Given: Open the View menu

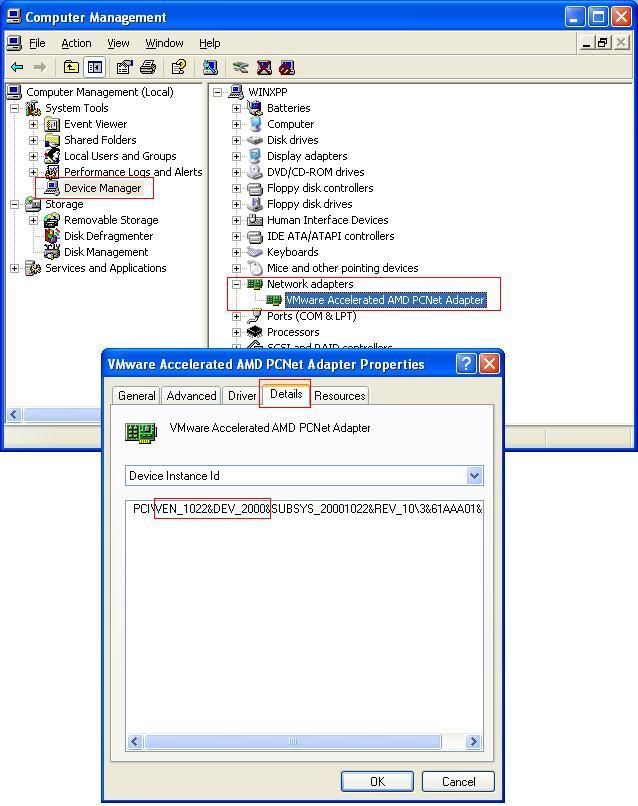Looking at the screenshot, I should click(x=118, y=43).
